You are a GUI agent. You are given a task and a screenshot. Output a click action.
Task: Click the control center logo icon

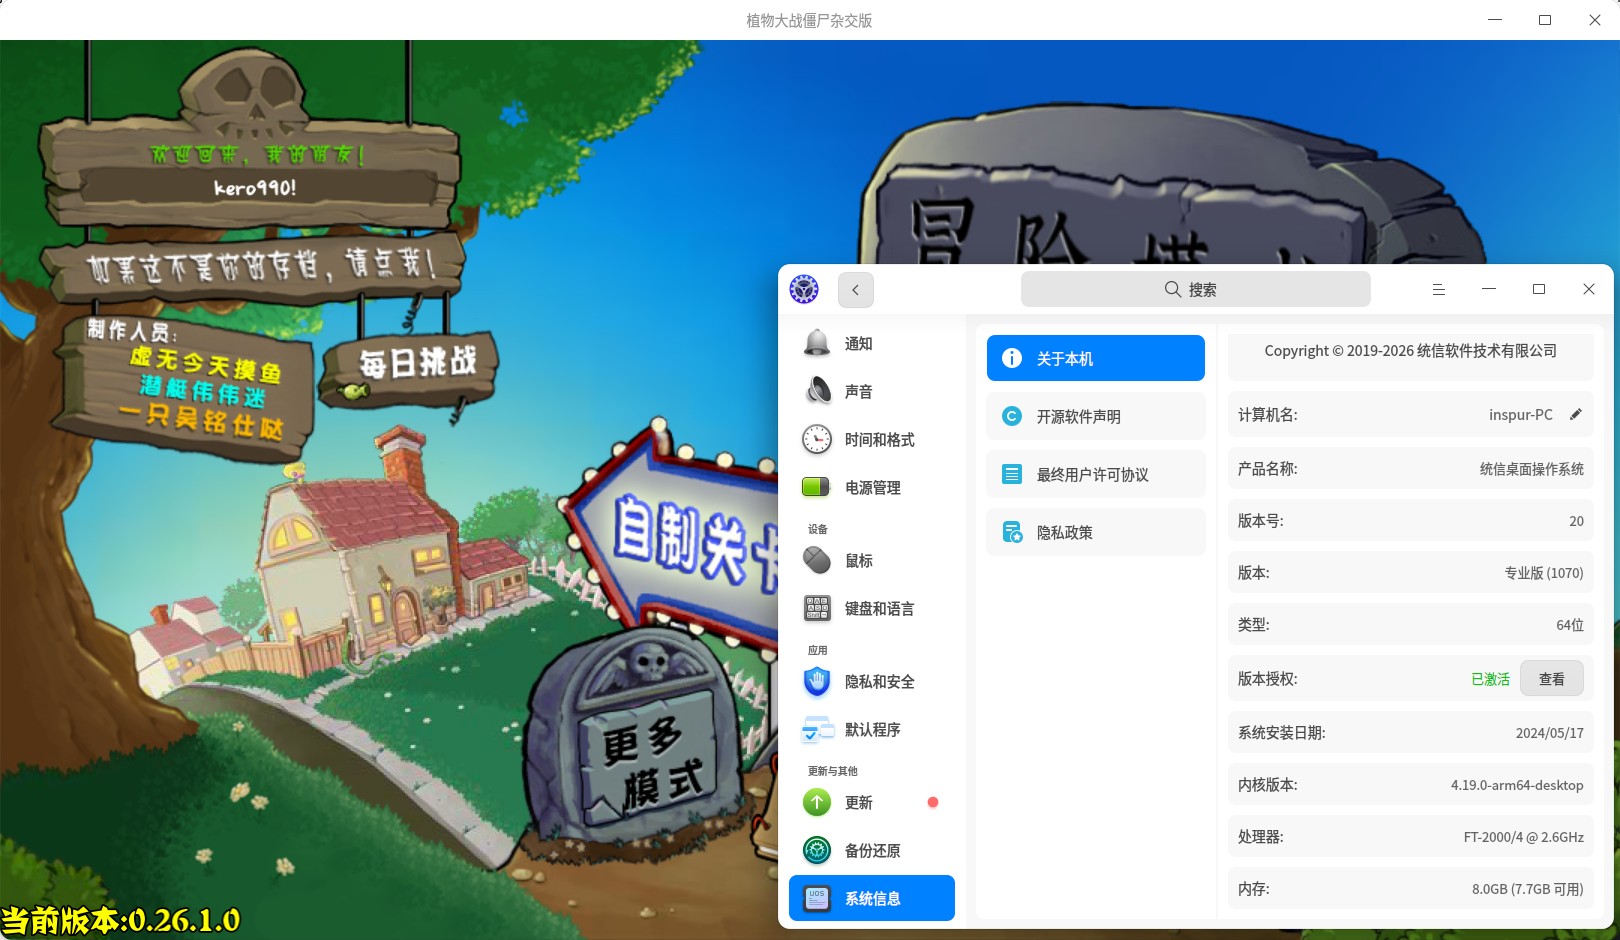click(804, 289)
